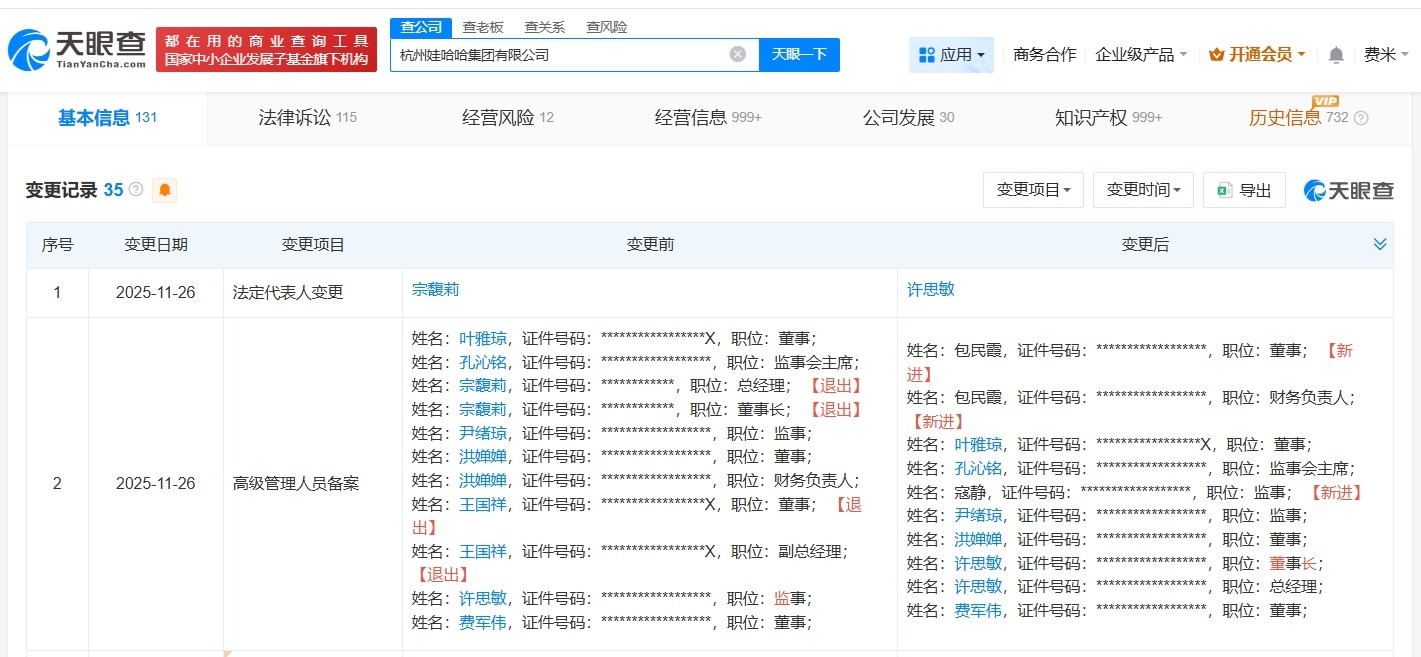The height and width of the screenshot is (657, 1421).
Task: Open the 变更项目 filter dropdown
Action: [x=1033, y=189]
